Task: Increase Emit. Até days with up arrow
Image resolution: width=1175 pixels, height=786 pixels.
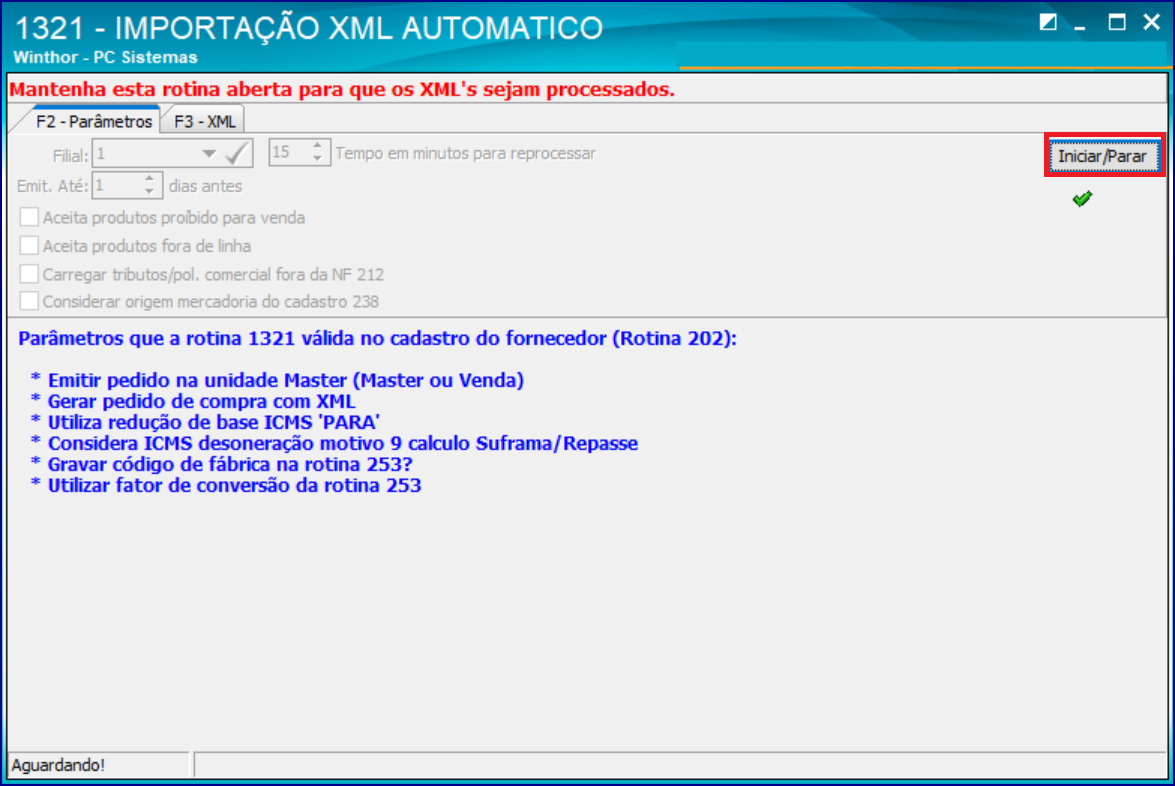Action: [150, 178]
